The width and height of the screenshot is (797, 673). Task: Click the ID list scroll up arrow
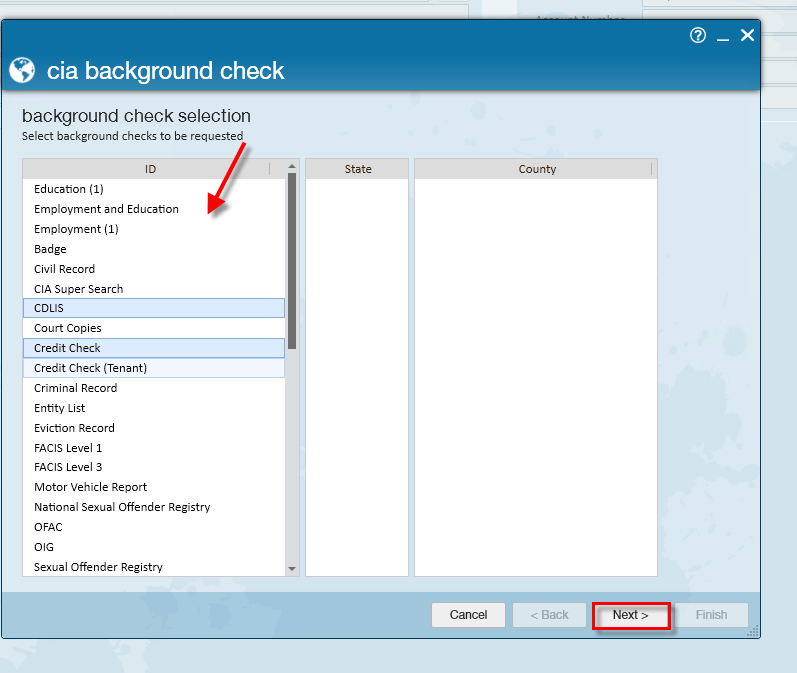[x=292, y=166]
